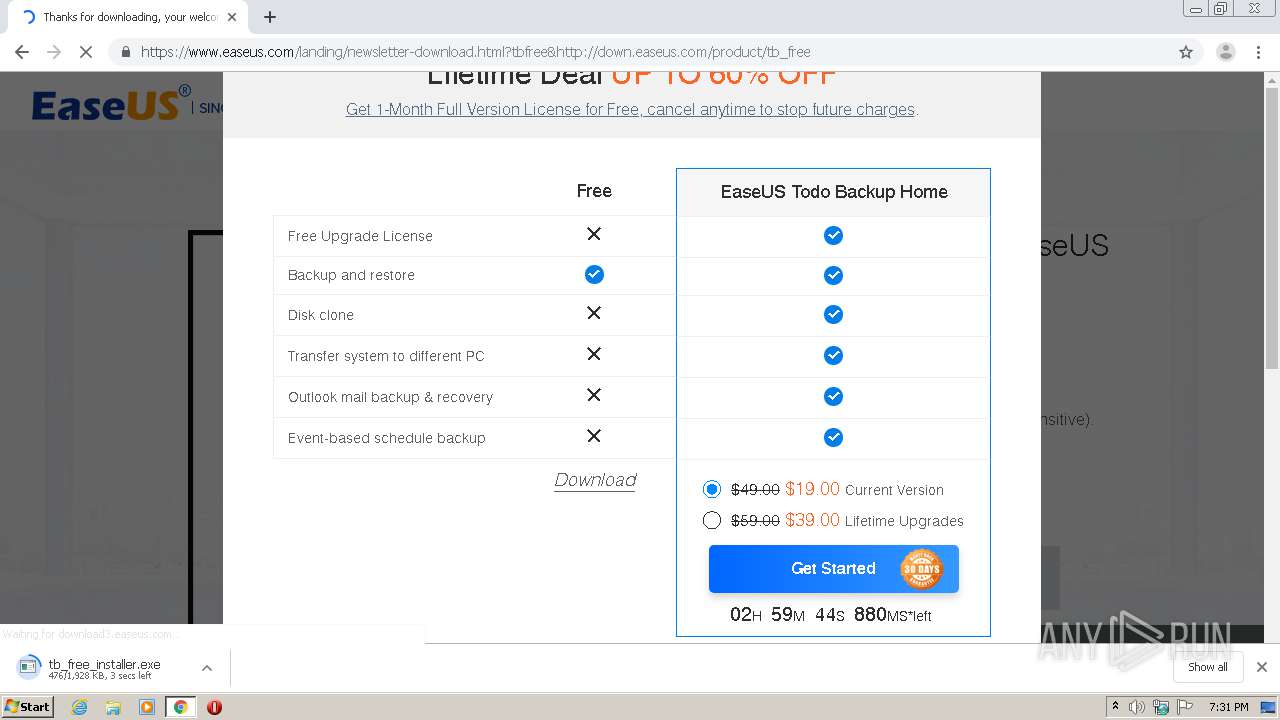The image size is (1280, 720).
Task: Click Free column X for Event-based schedule backup
Action: (x=594, y=436)
